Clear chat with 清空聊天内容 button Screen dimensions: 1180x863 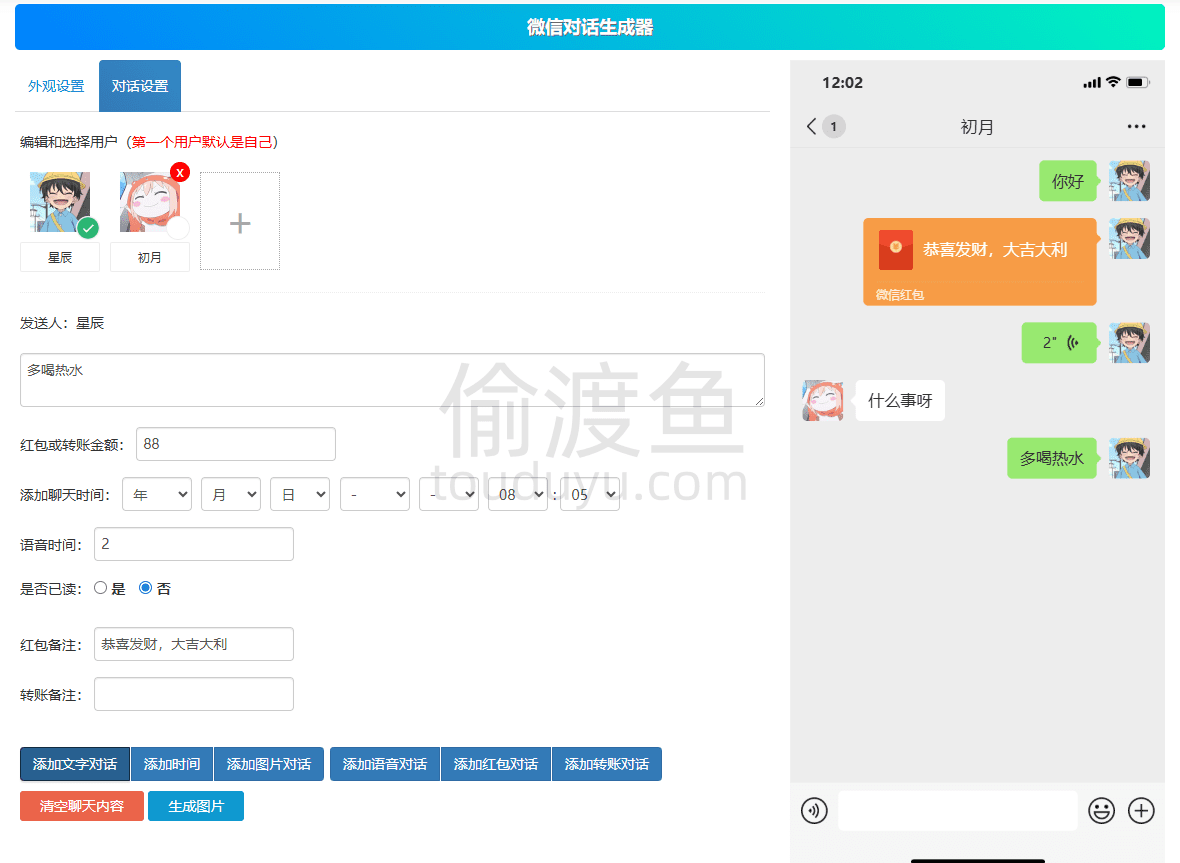click(x=81, y=806)
